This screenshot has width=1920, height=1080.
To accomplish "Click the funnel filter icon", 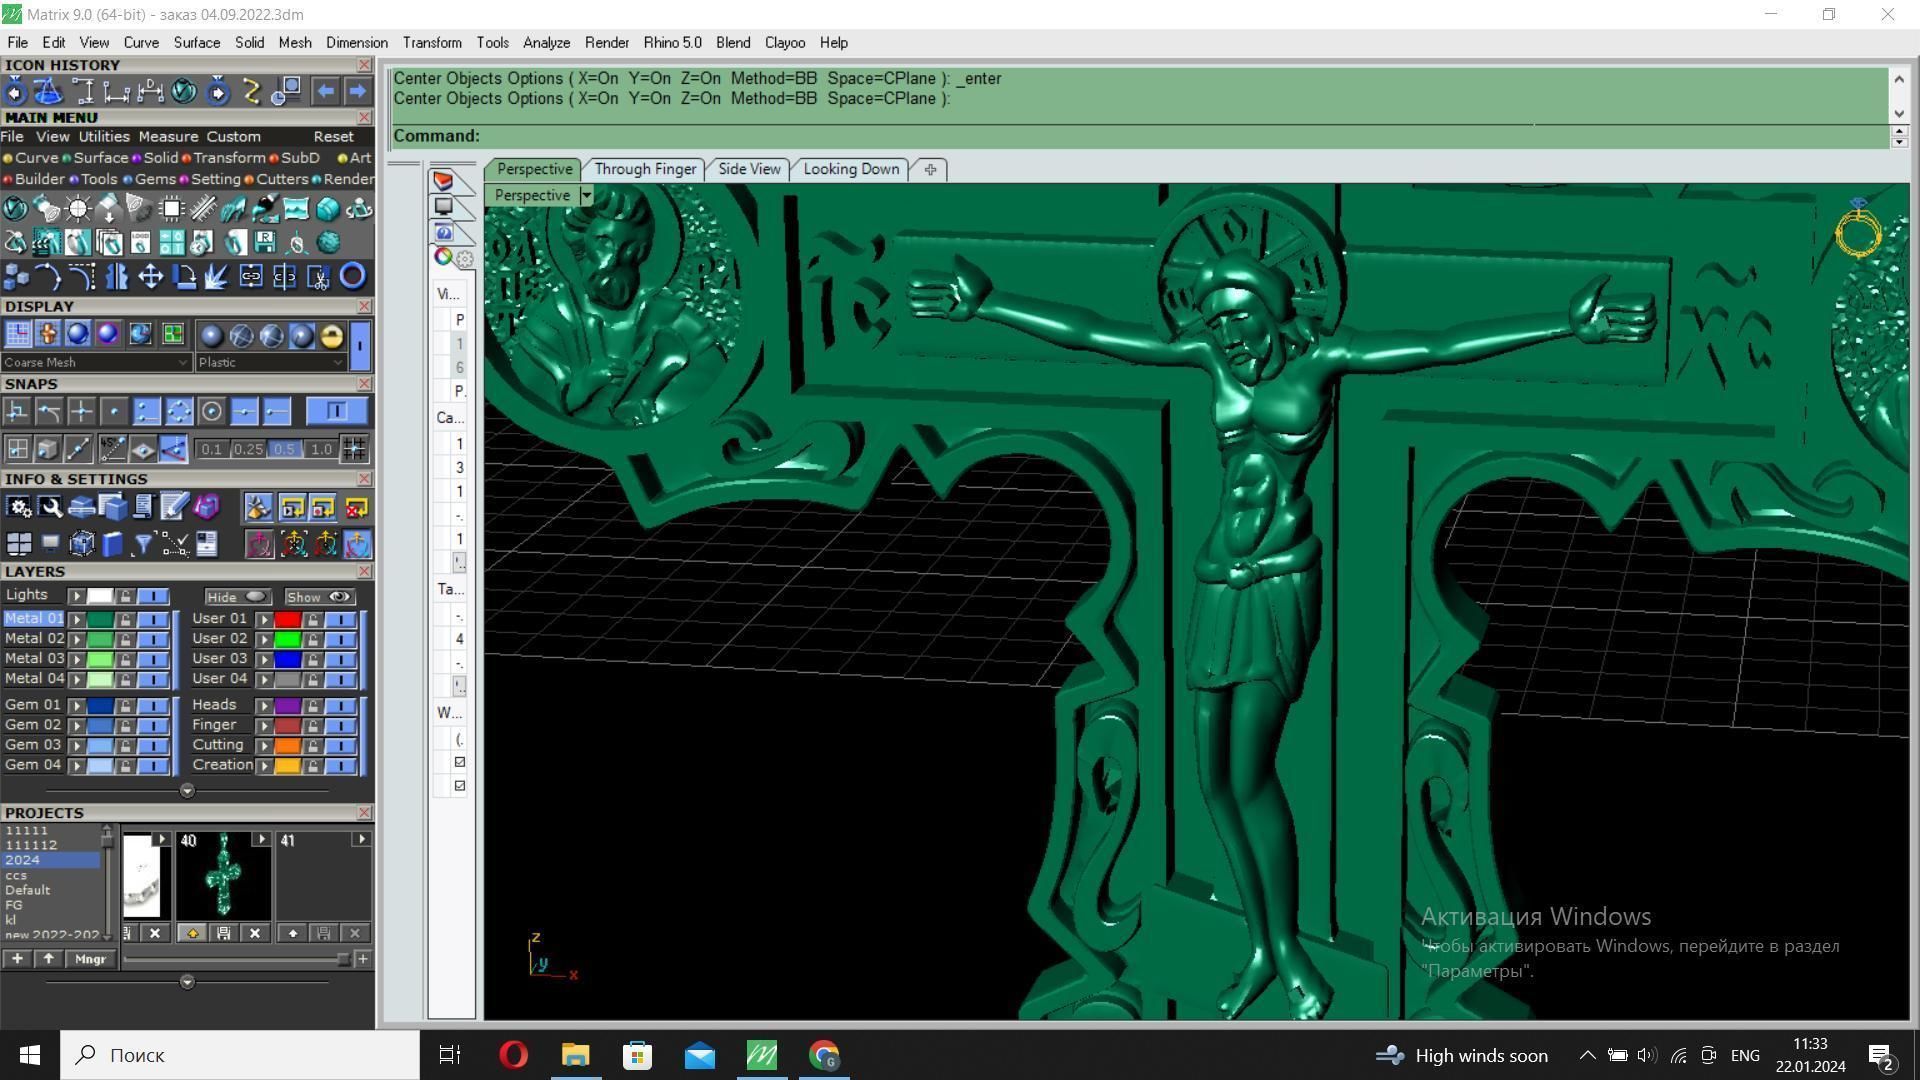I will pyautogui.click(x=142, y=544).
